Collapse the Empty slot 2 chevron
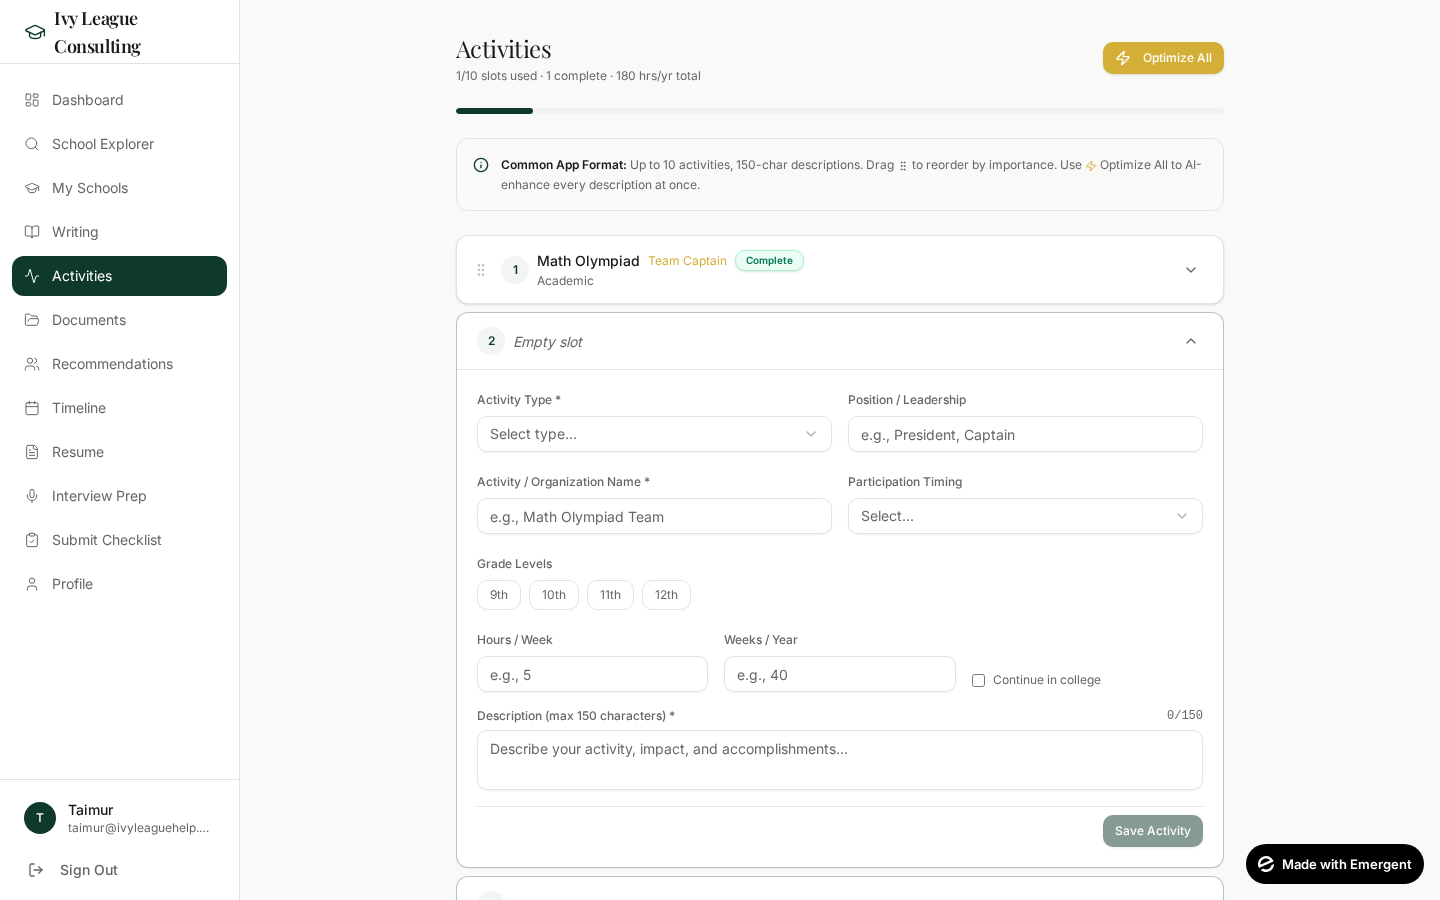Screen dimensions: 1440x900 [x=1191, y=341]
